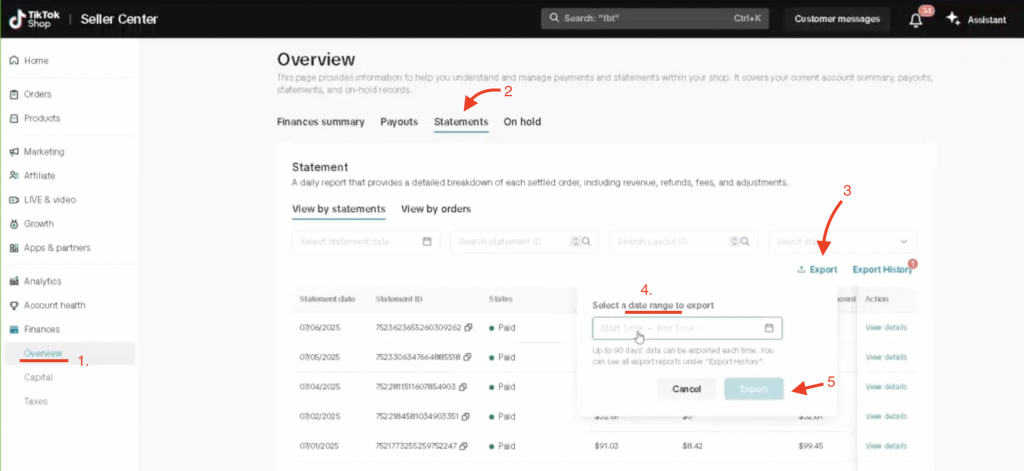Image resolution: width=1024 pixels, height=471 pixels.
Task: Open Finances section in sidebar
Action: (x=41, y=329)
